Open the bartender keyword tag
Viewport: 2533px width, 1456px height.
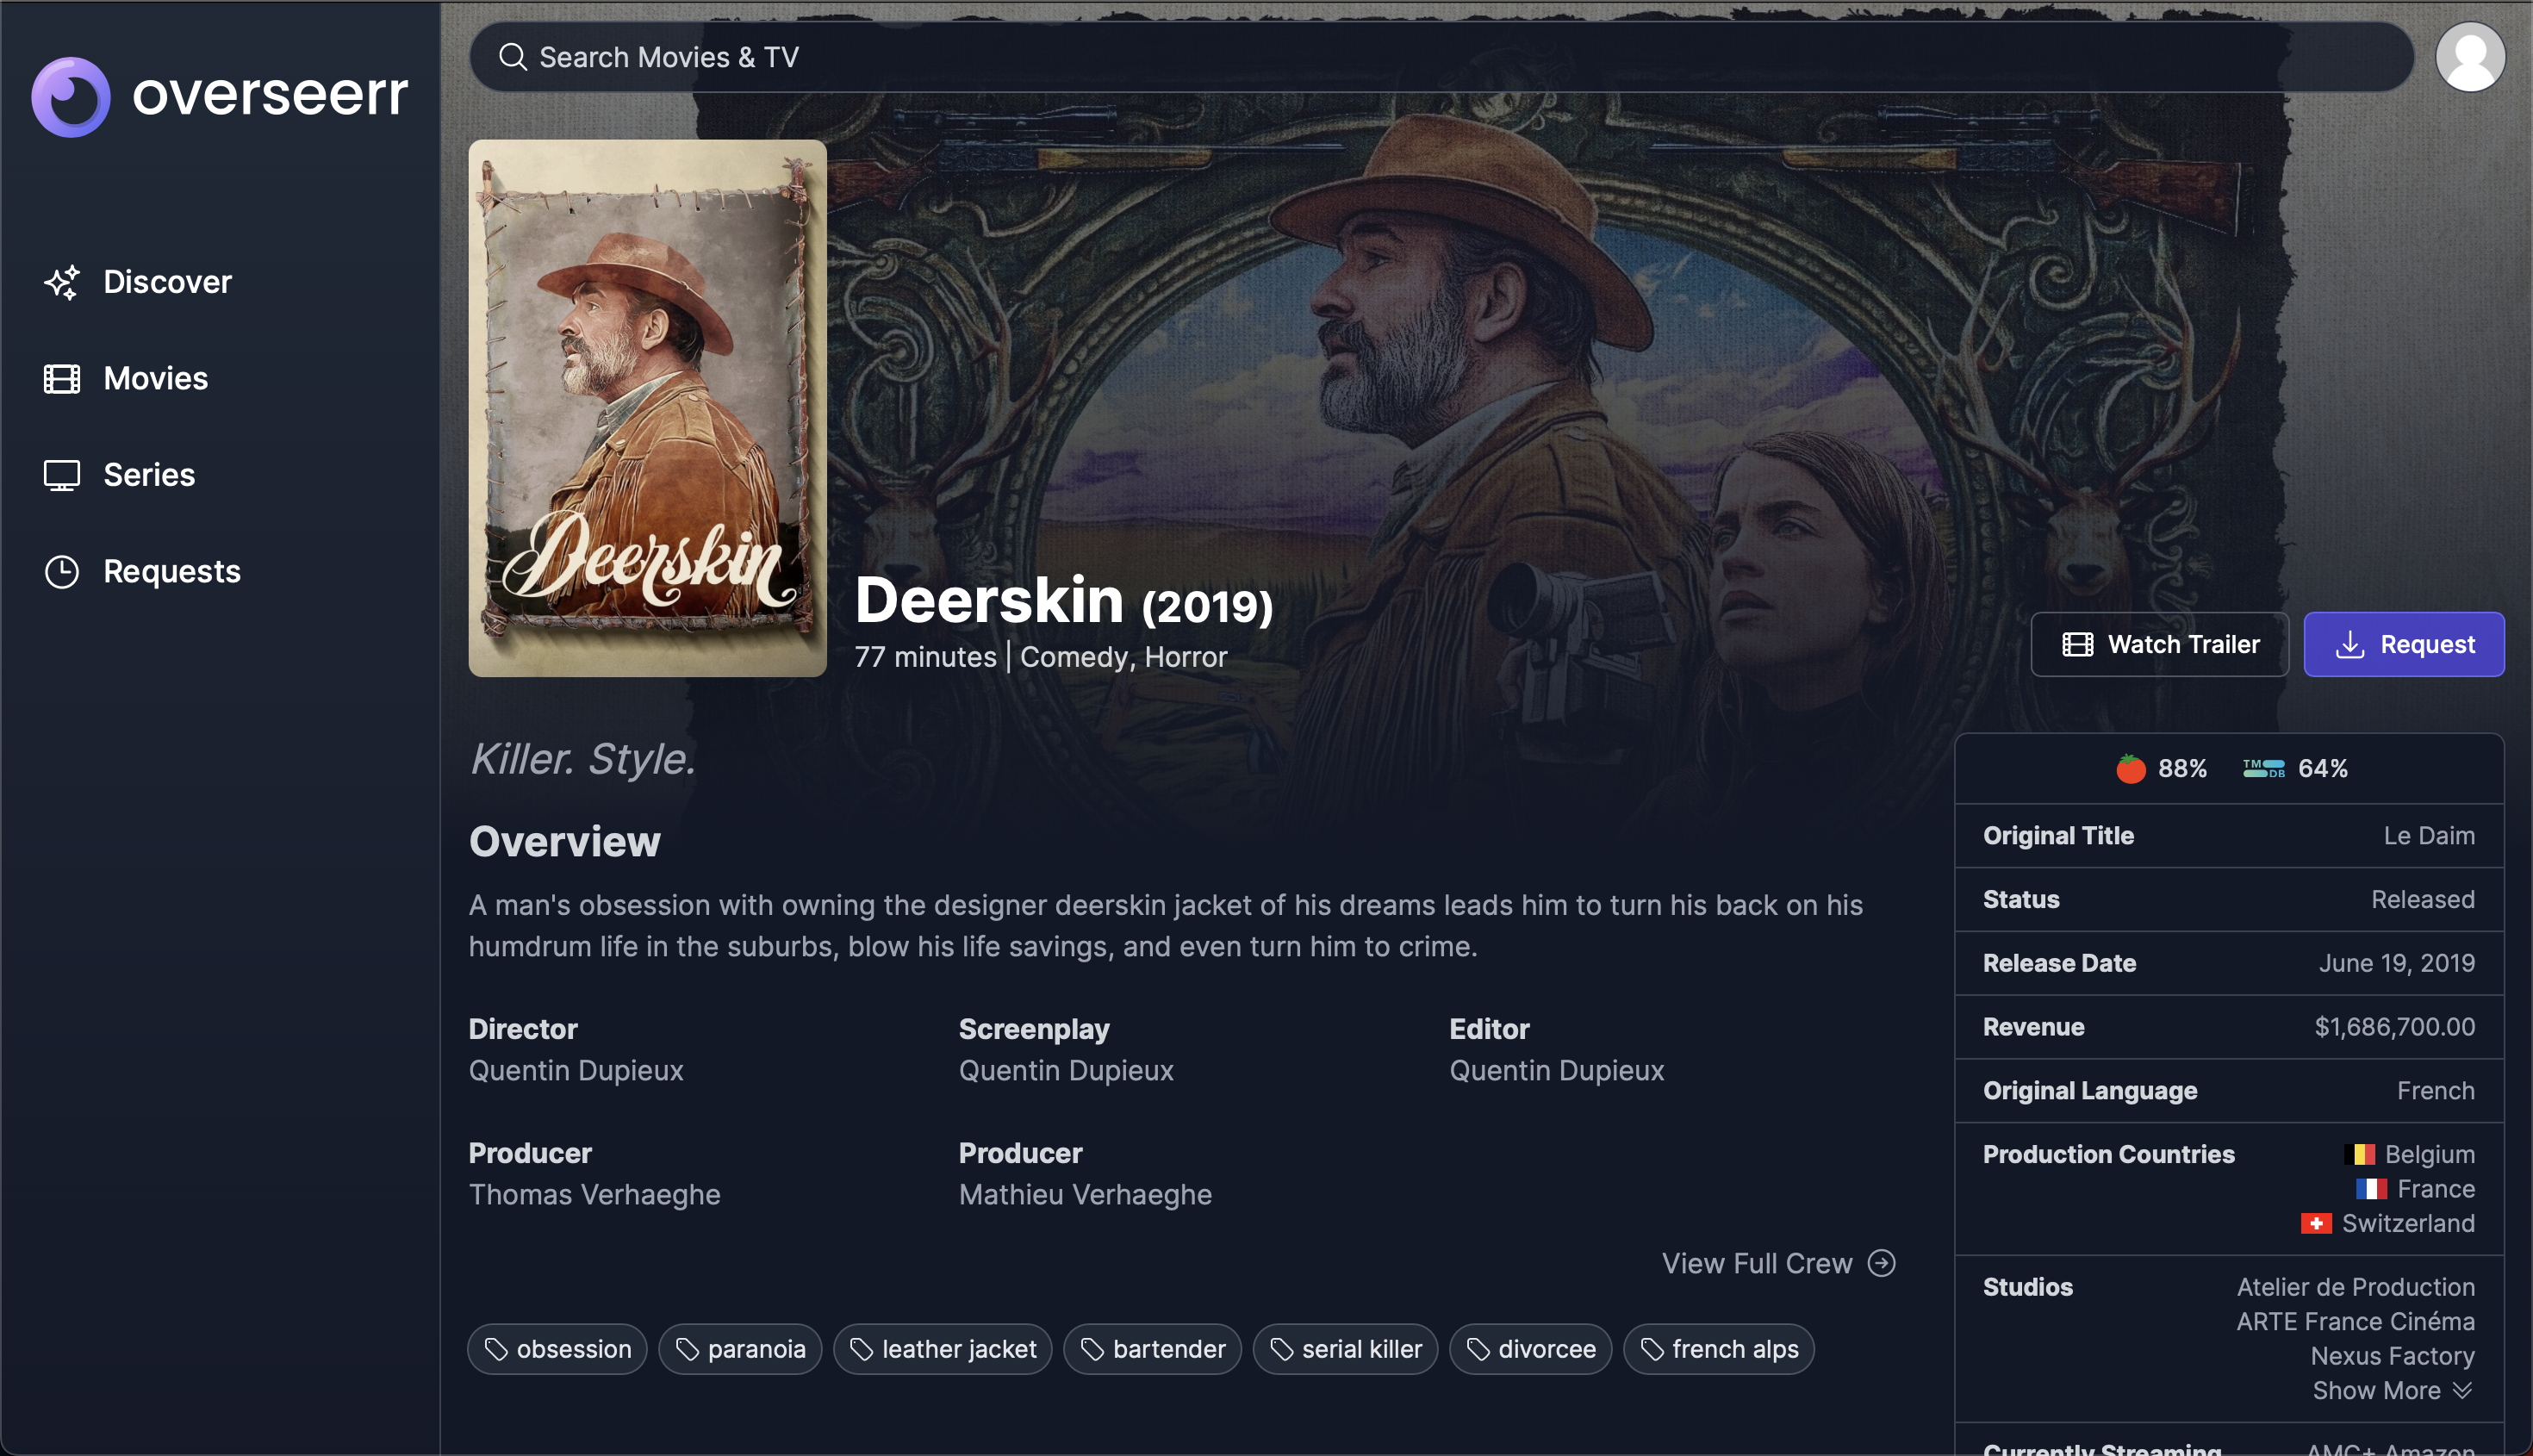coord(1152,1349)
